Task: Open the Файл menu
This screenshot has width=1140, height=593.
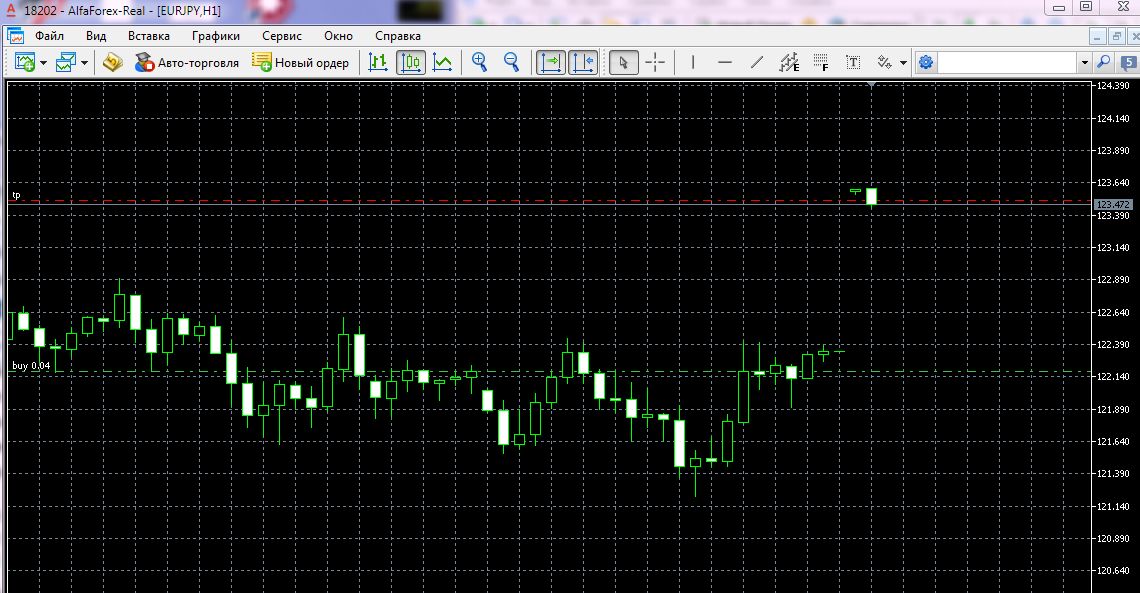Action: [x=49, y=36]
